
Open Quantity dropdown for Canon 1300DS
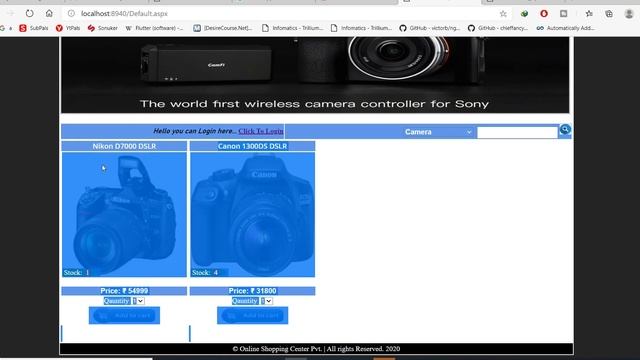[267, 301]
